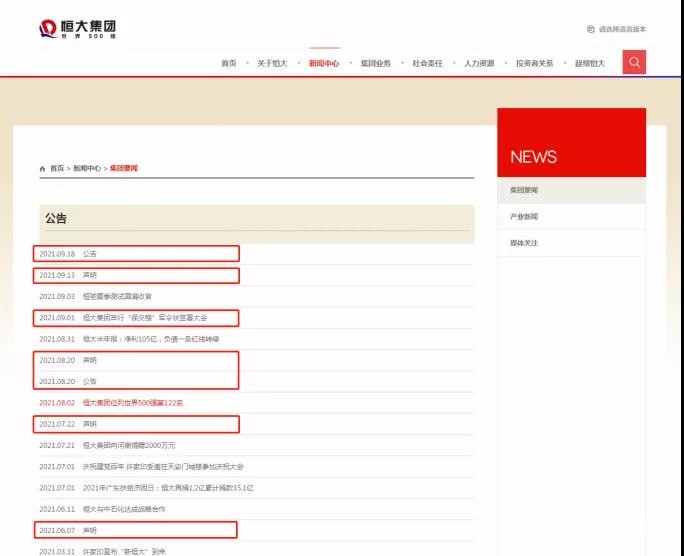Open the 2021.08.20 声明 entry
Image resolution: width=684 pixels, height=556 pixels.
(68, 360)
